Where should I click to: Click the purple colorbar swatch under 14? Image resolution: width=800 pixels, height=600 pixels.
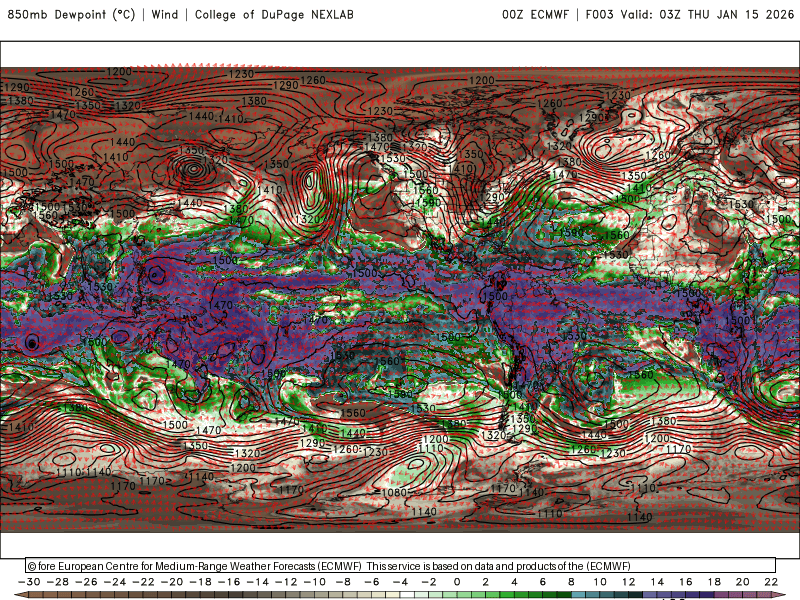664,595
